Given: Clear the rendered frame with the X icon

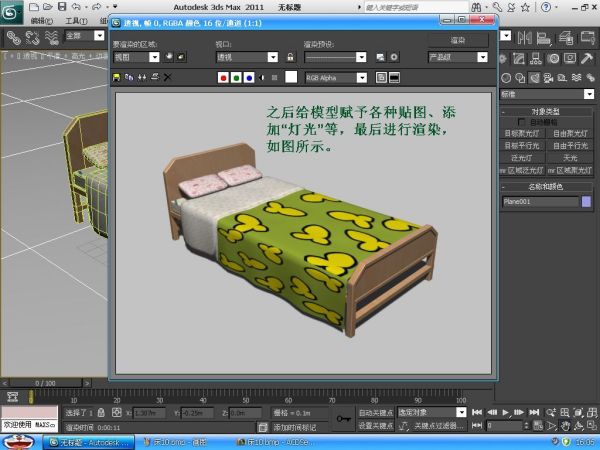Looking at the screenshot, I should coord(168,78).
